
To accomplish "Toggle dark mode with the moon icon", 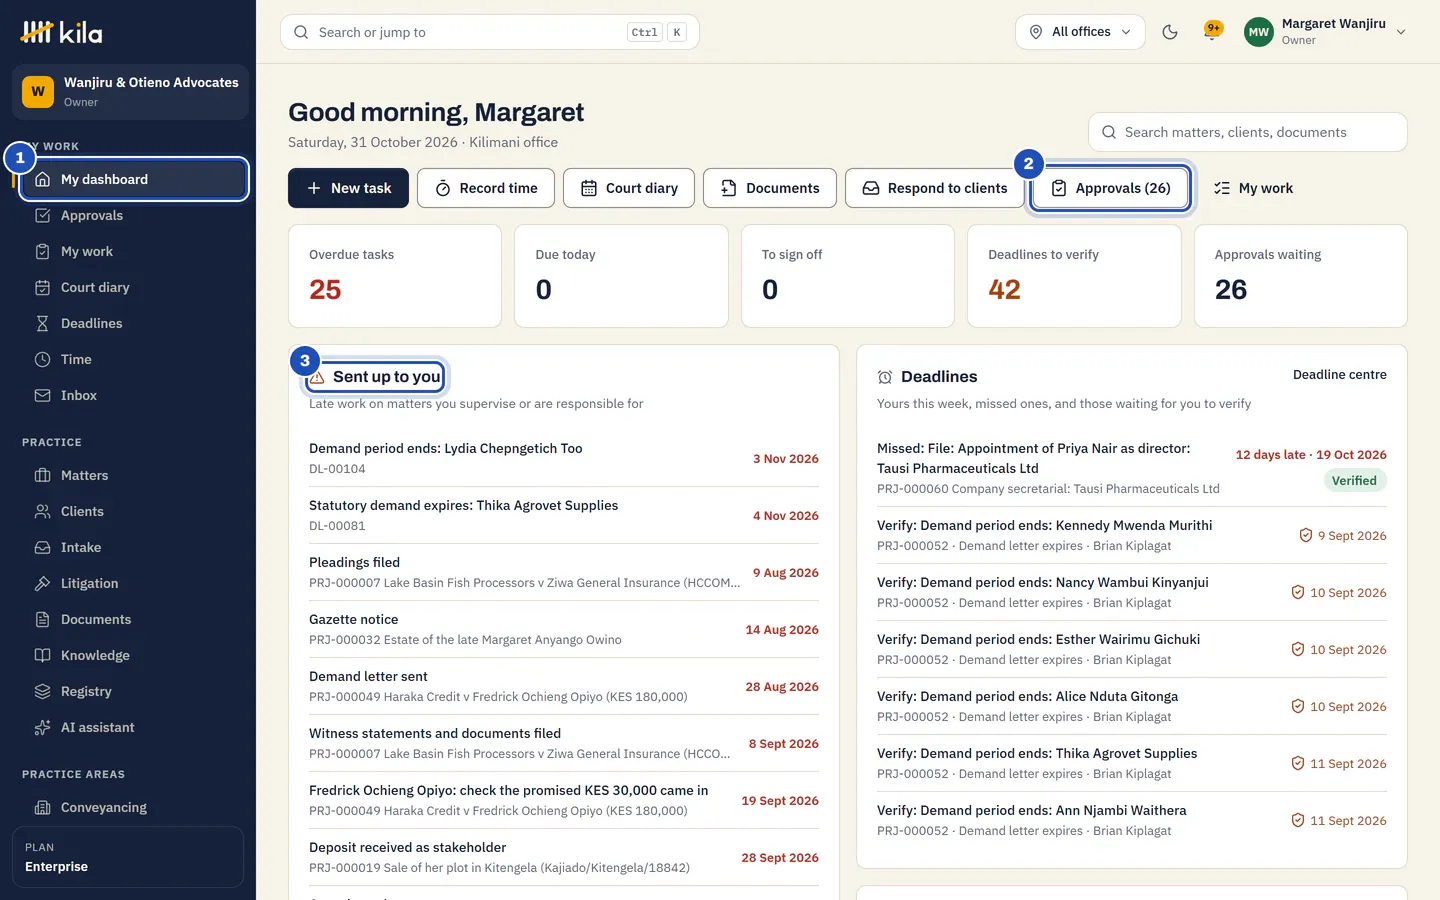I will coord(1170,32).
